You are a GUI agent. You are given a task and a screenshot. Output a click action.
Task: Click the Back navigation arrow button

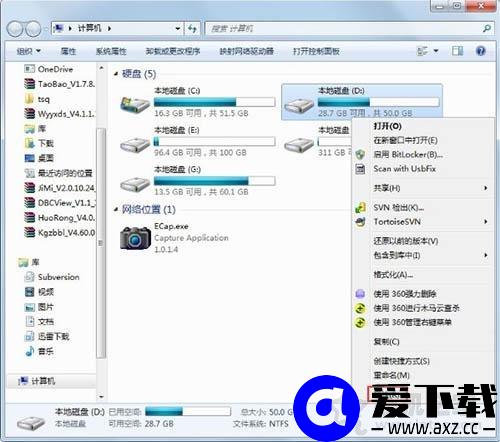(x=15, y=29)
